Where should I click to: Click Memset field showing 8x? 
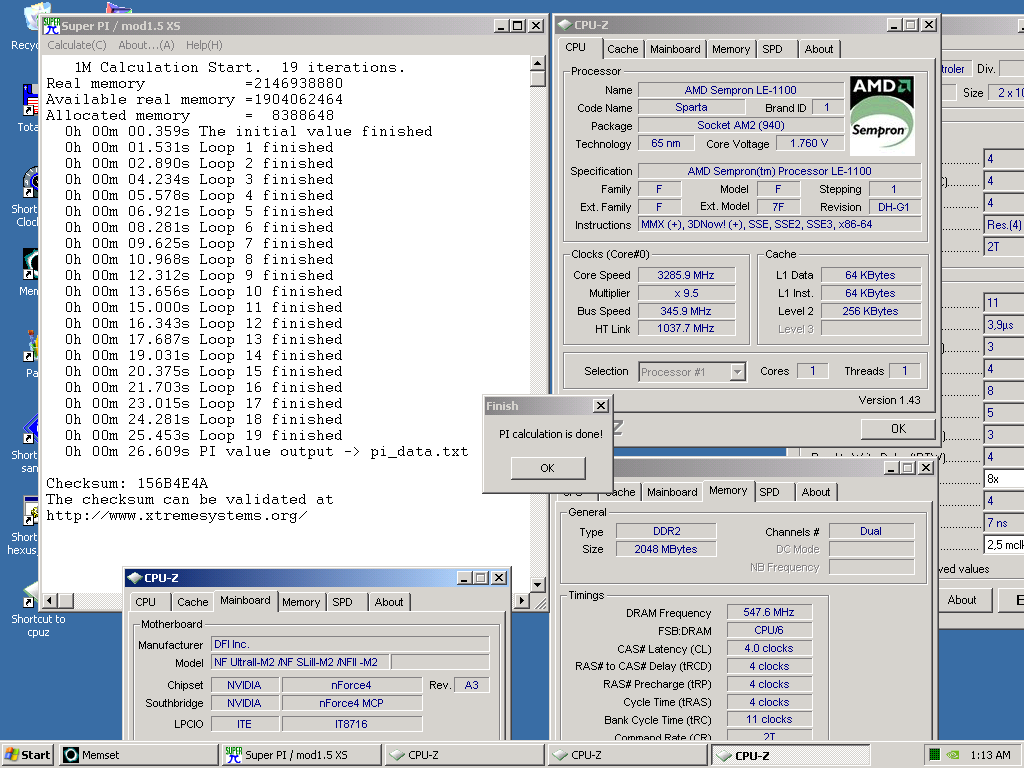coord(1004,479)
